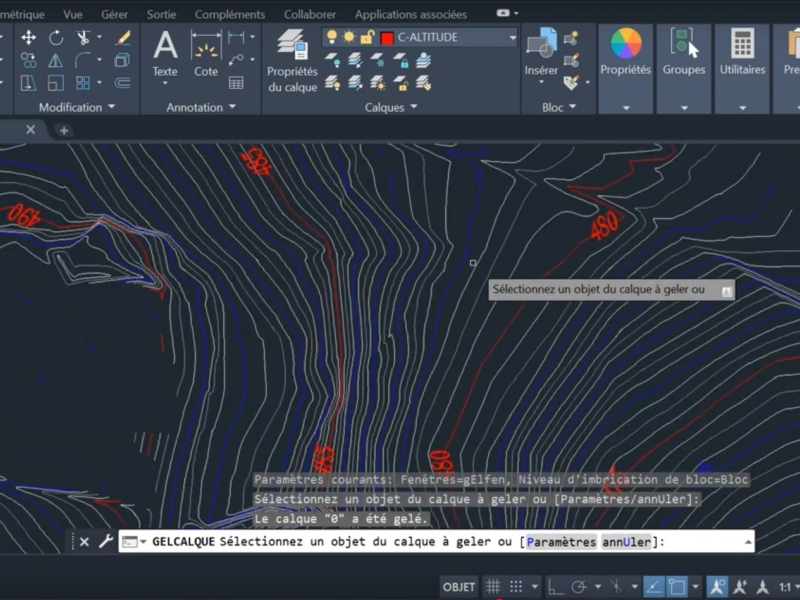Click the layer off (lightbulb) tool icon
The height and width of the screenshot is (600, 800).
click(x=333, y=60)
